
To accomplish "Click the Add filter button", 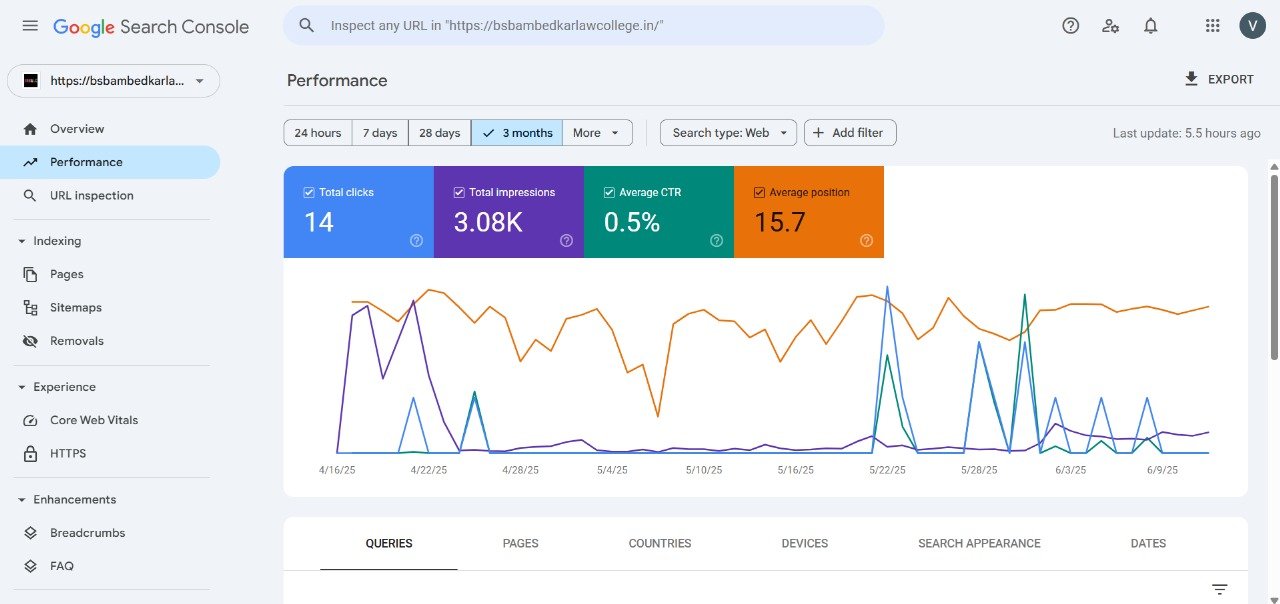I will point(850,133).
